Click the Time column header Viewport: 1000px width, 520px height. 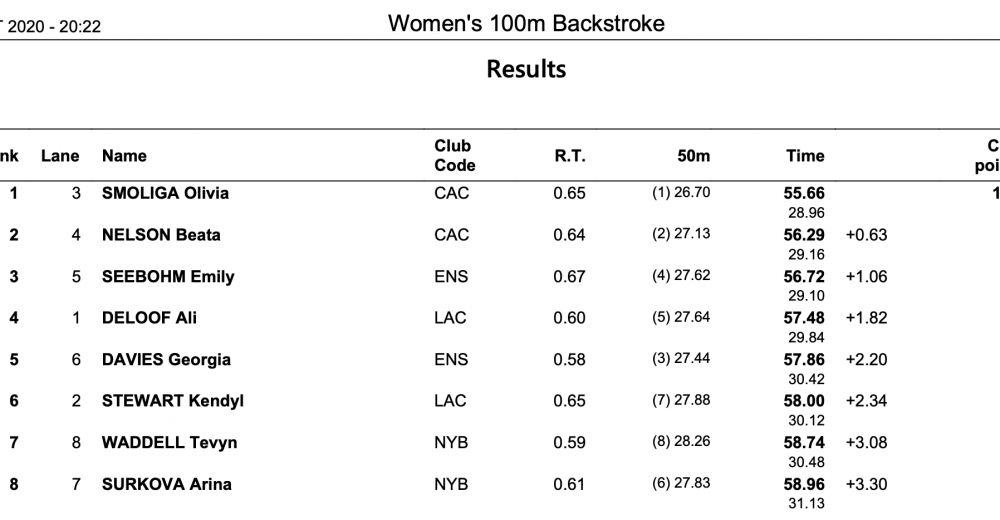805,156
